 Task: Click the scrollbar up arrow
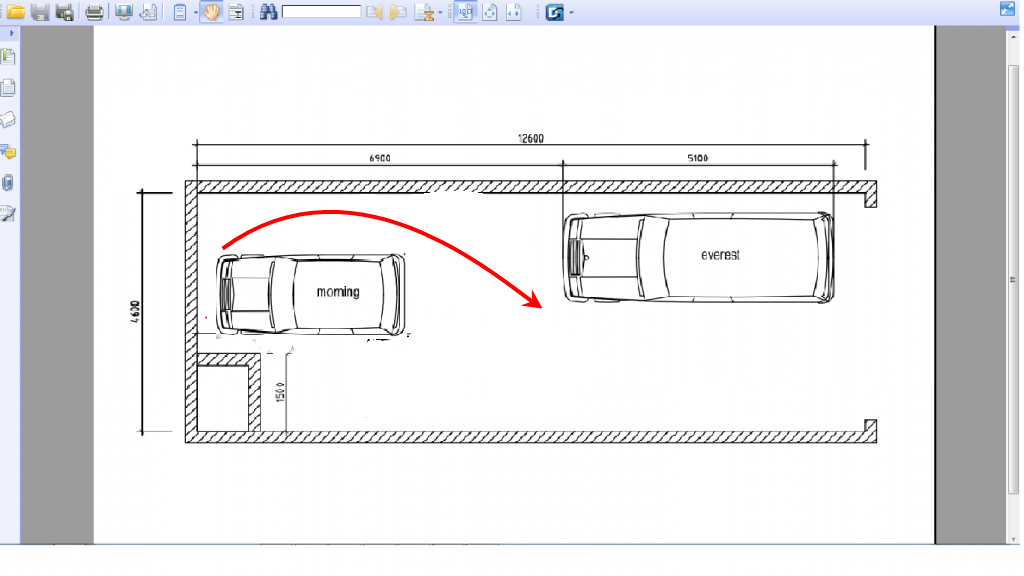click(1013, 37)
